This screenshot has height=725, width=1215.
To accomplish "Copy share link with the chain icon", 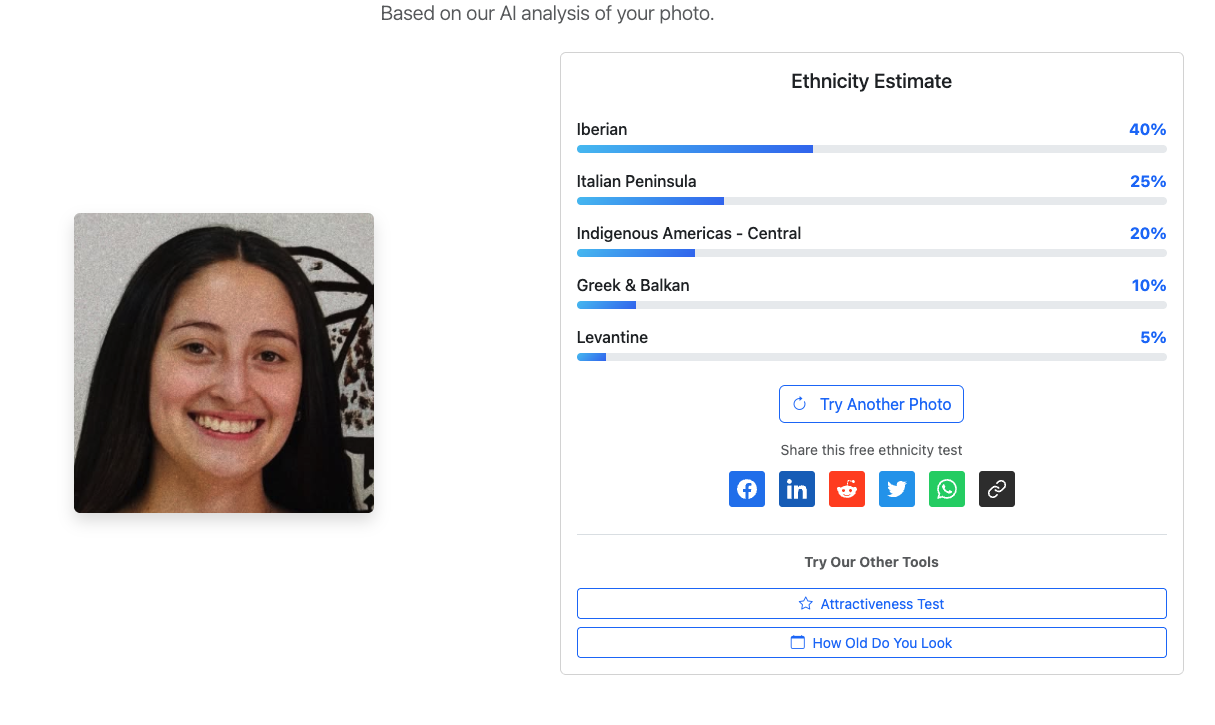I will pos(997,489).
